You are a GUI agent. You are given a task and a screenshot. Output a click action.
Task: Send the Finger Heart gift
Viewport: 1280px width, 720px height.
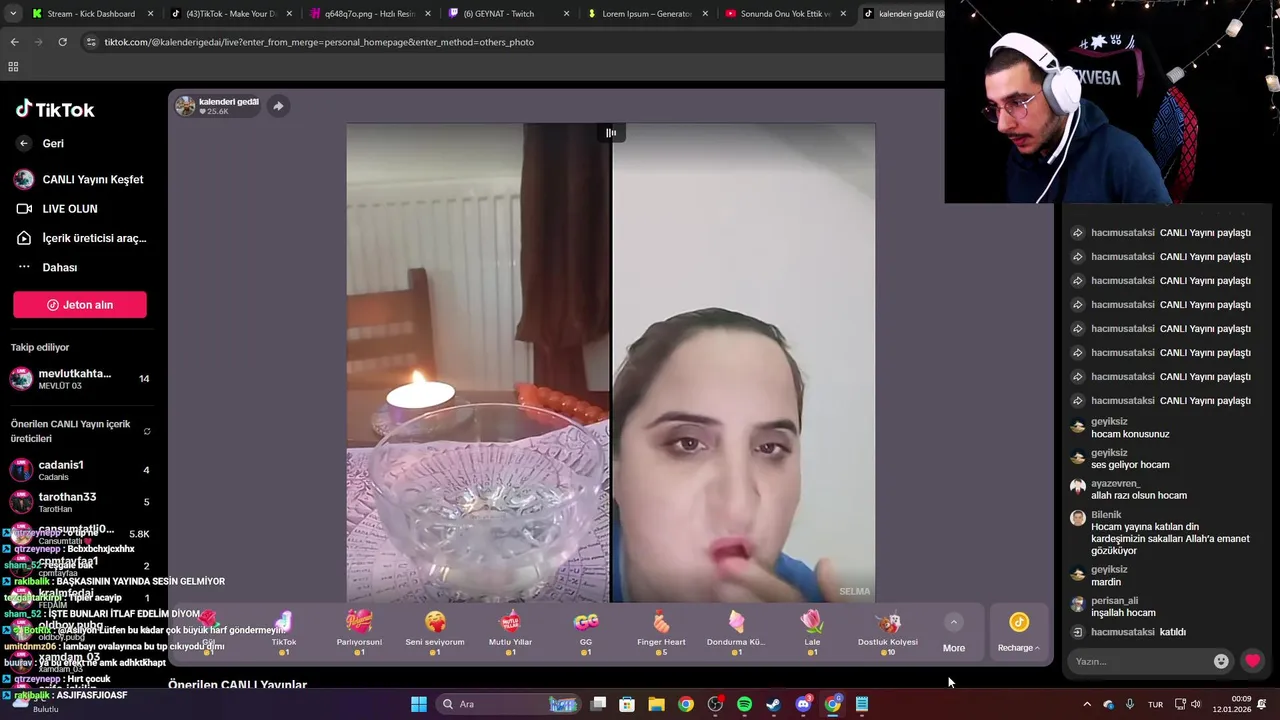pos(661,632)
